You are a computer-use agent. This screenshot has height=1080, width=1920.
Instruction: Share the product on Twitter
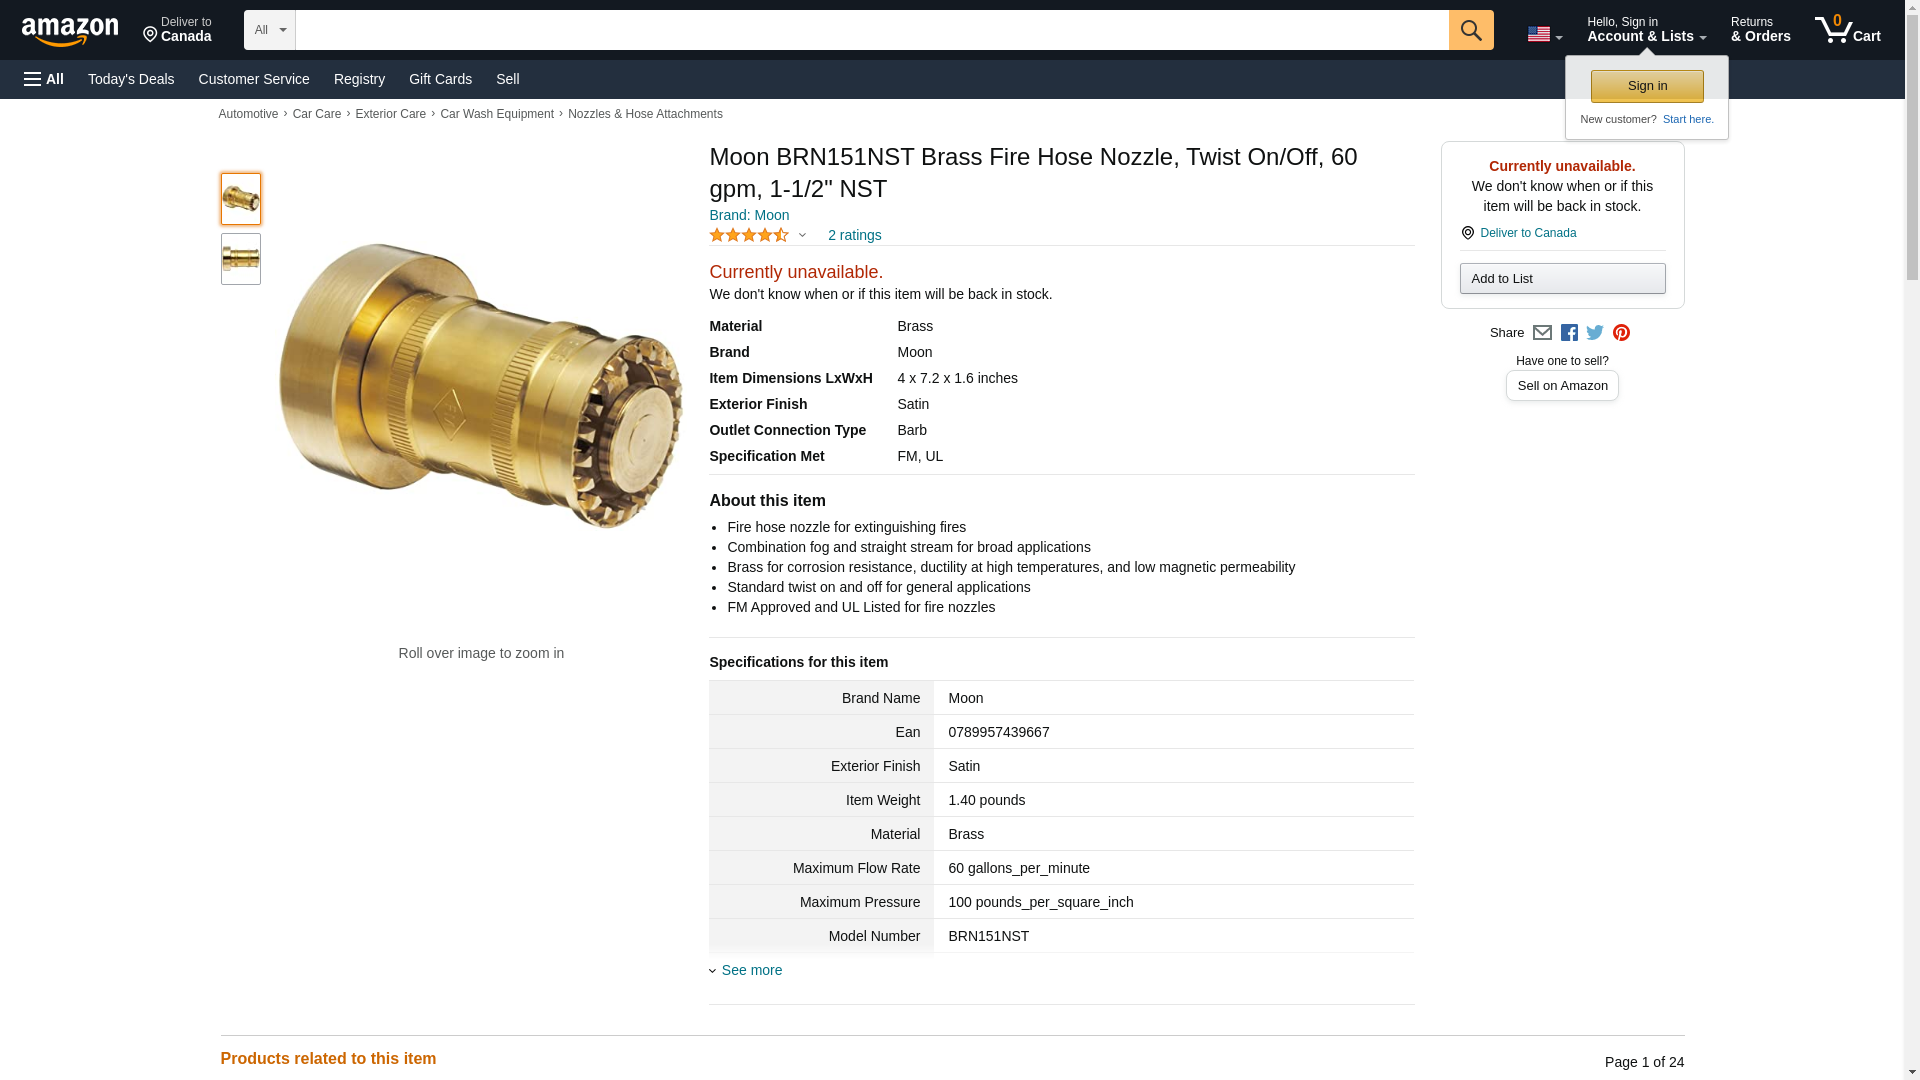point(1595,333)
